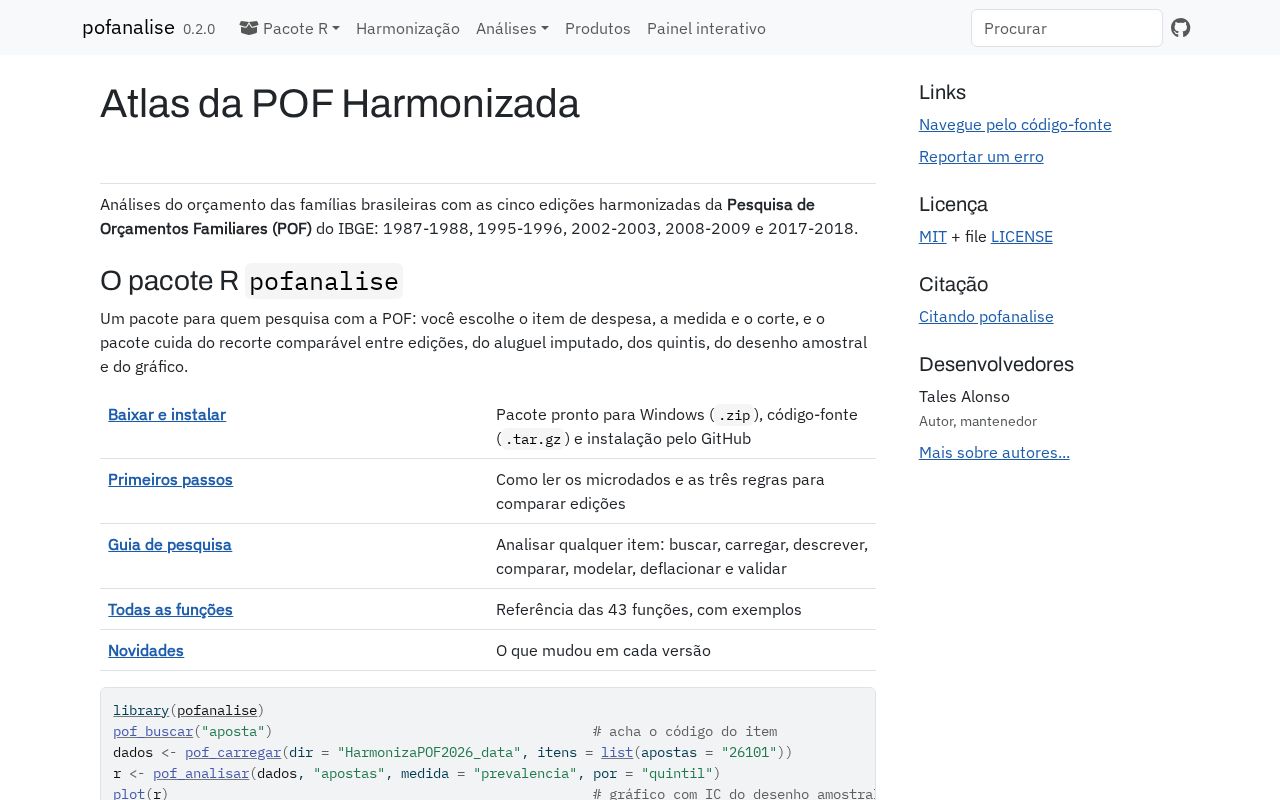Click the Desenvolvedores sidebar heading

(996, 364)
